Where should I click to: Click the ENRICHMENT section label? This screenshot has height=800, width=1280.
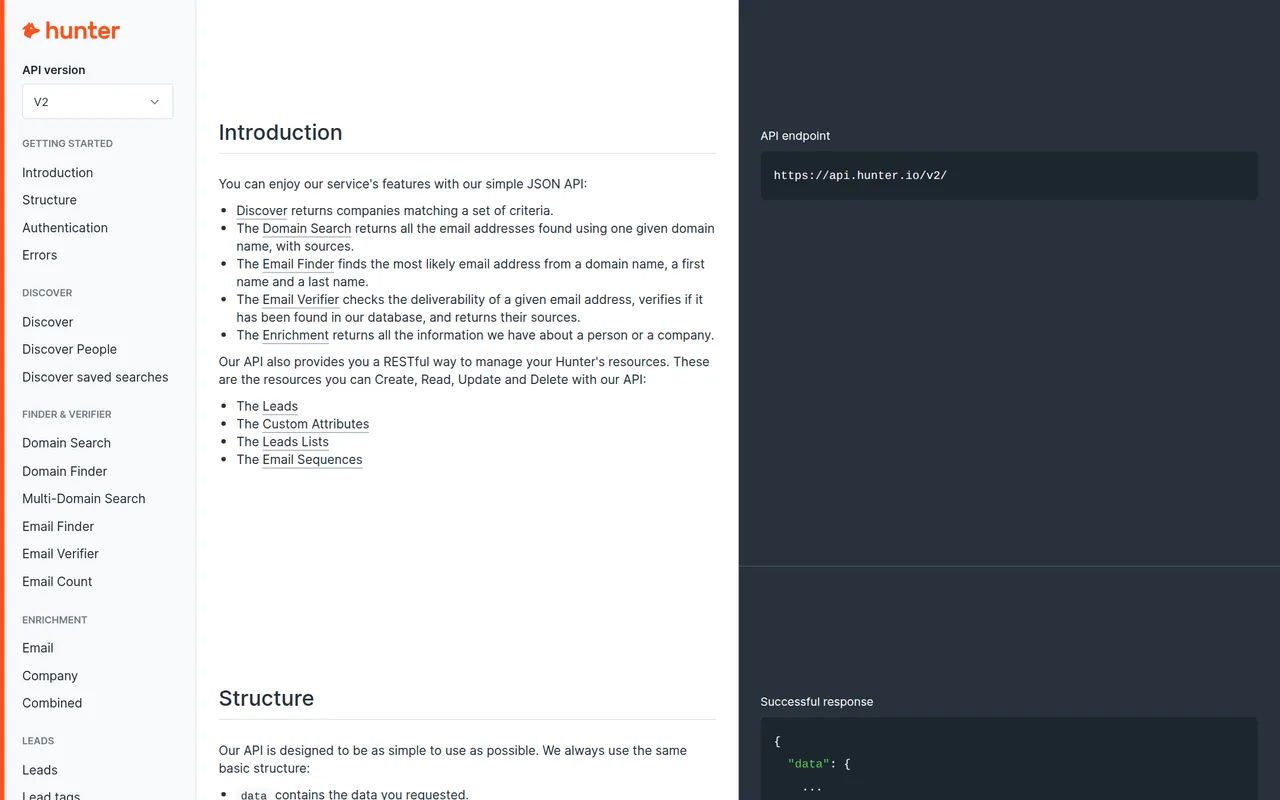pyautogui.click(x=55, y=620)
